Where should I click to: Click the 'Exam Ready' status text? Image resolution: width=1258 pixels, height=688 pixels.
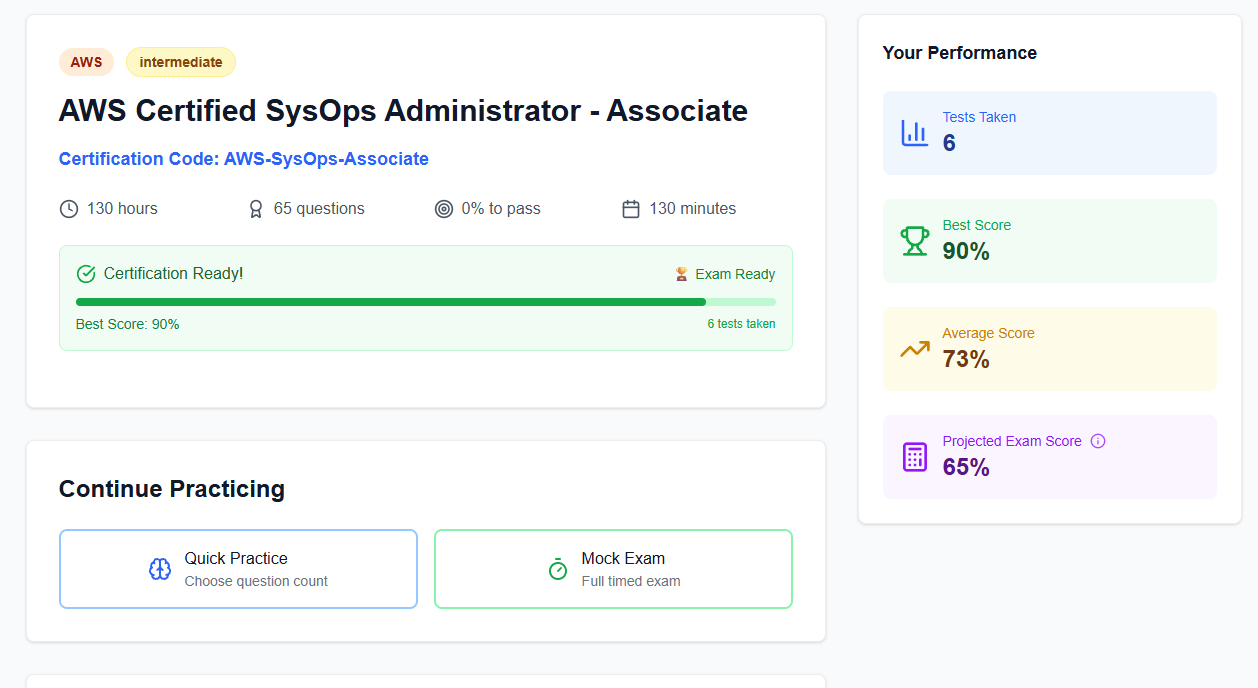[735, 274]
